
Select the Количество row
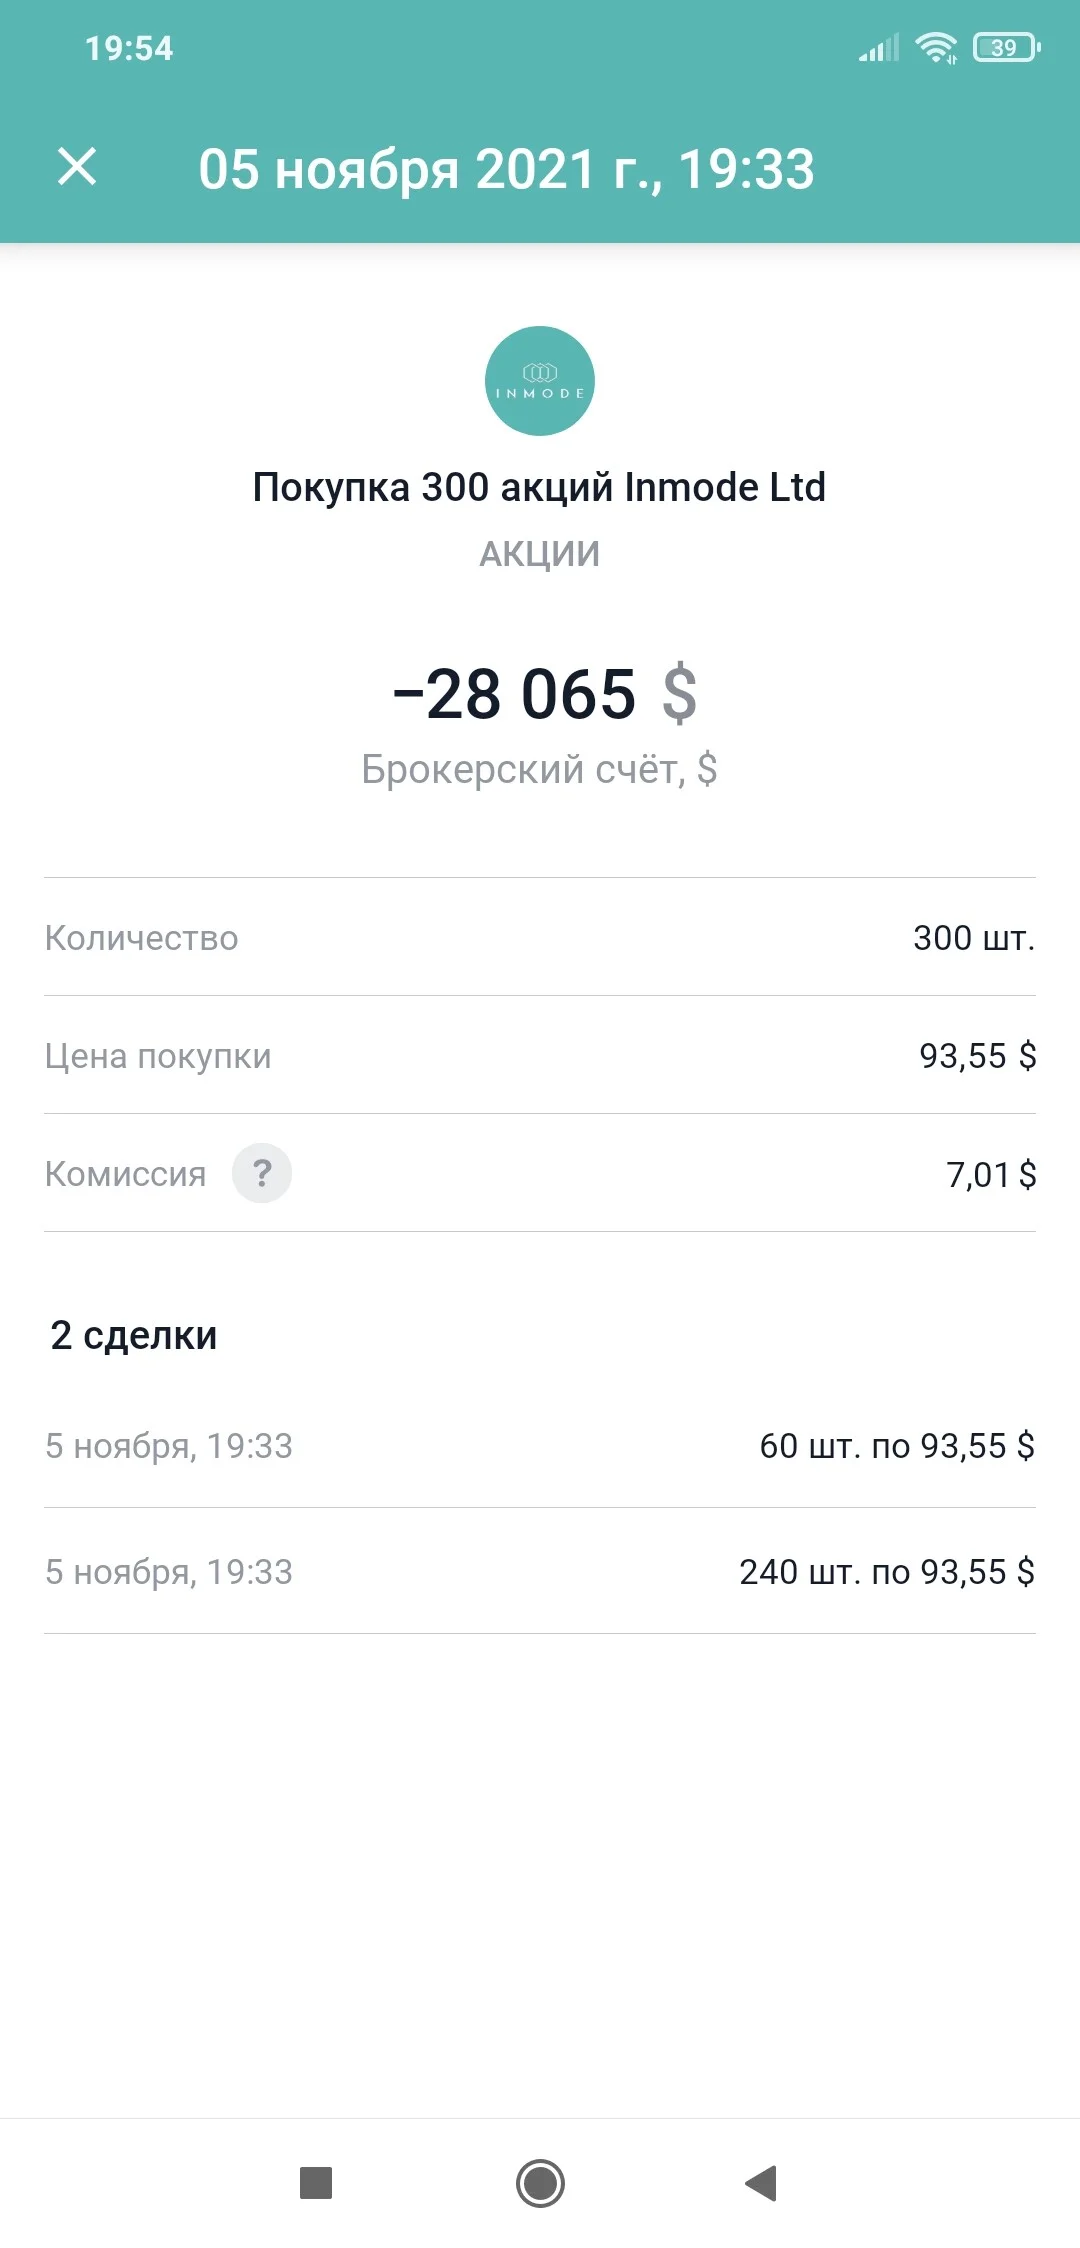tap(540, 937)
